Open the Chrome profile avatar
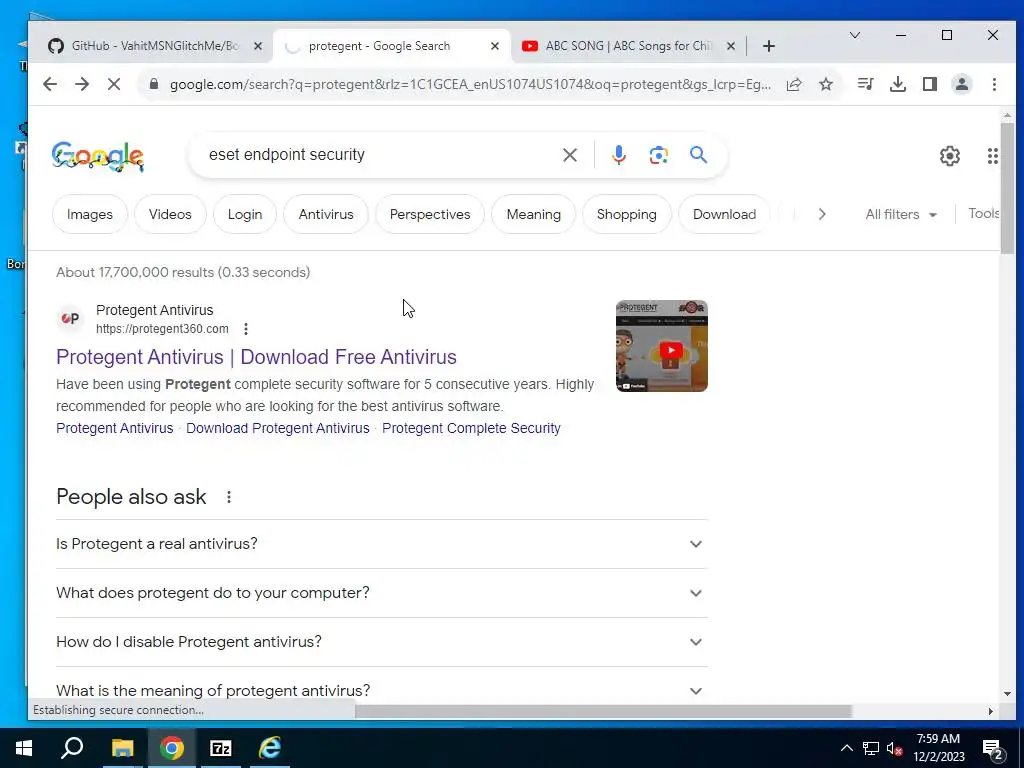Screen dimensions: 1024x768 click(962, 84)
